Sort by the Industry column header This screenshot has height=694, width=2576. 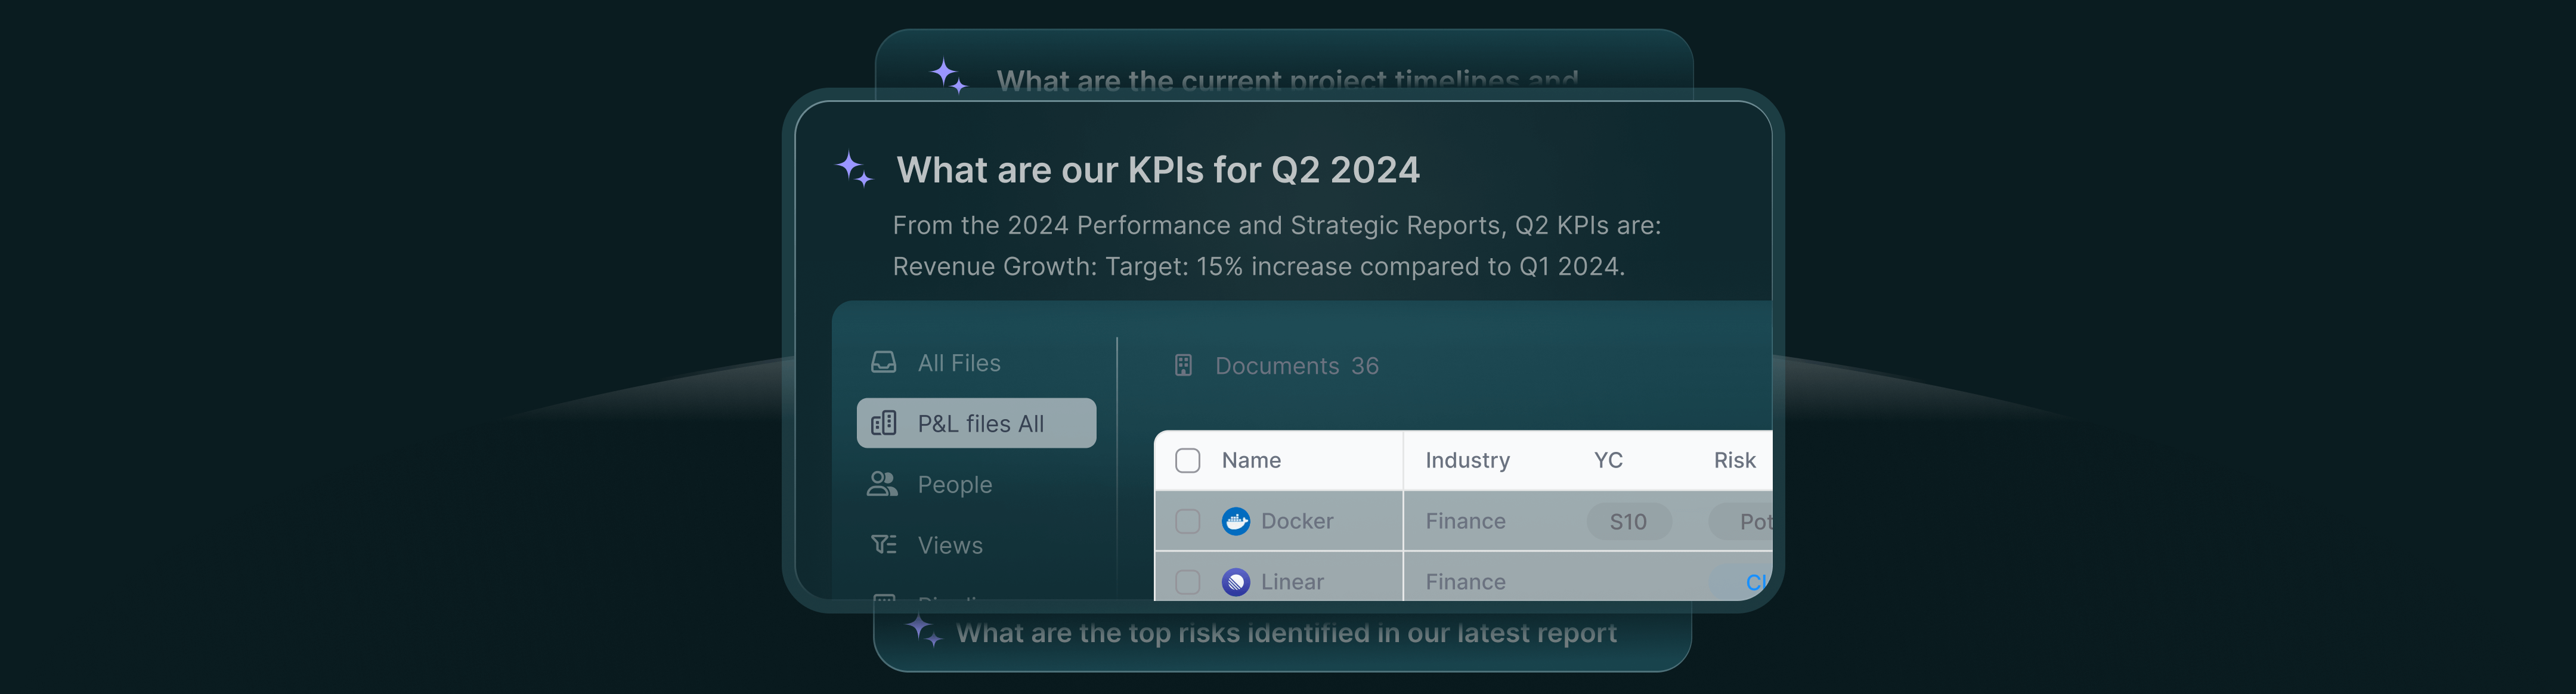click(1467, 460)
